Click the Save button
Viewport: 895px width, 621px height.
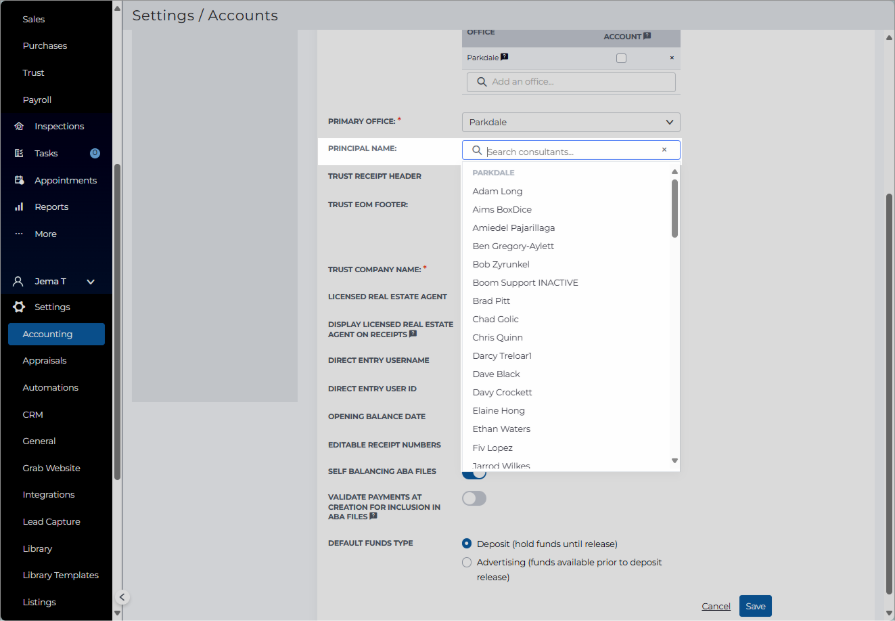tap(755, 606)
